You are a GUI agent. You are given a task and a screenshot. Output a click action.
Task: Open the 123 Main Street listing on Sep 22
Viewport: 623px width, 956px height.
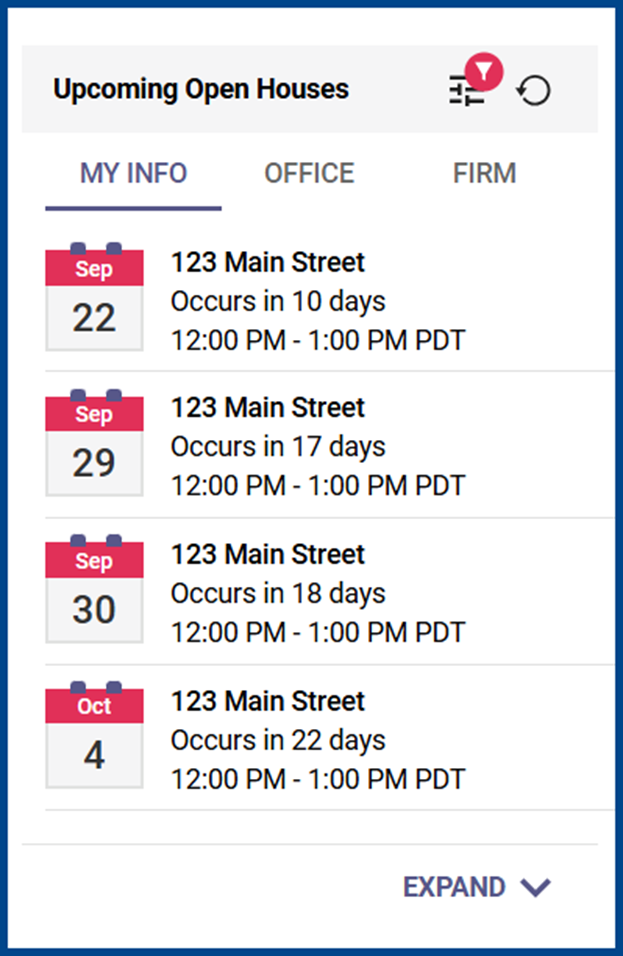268,262
